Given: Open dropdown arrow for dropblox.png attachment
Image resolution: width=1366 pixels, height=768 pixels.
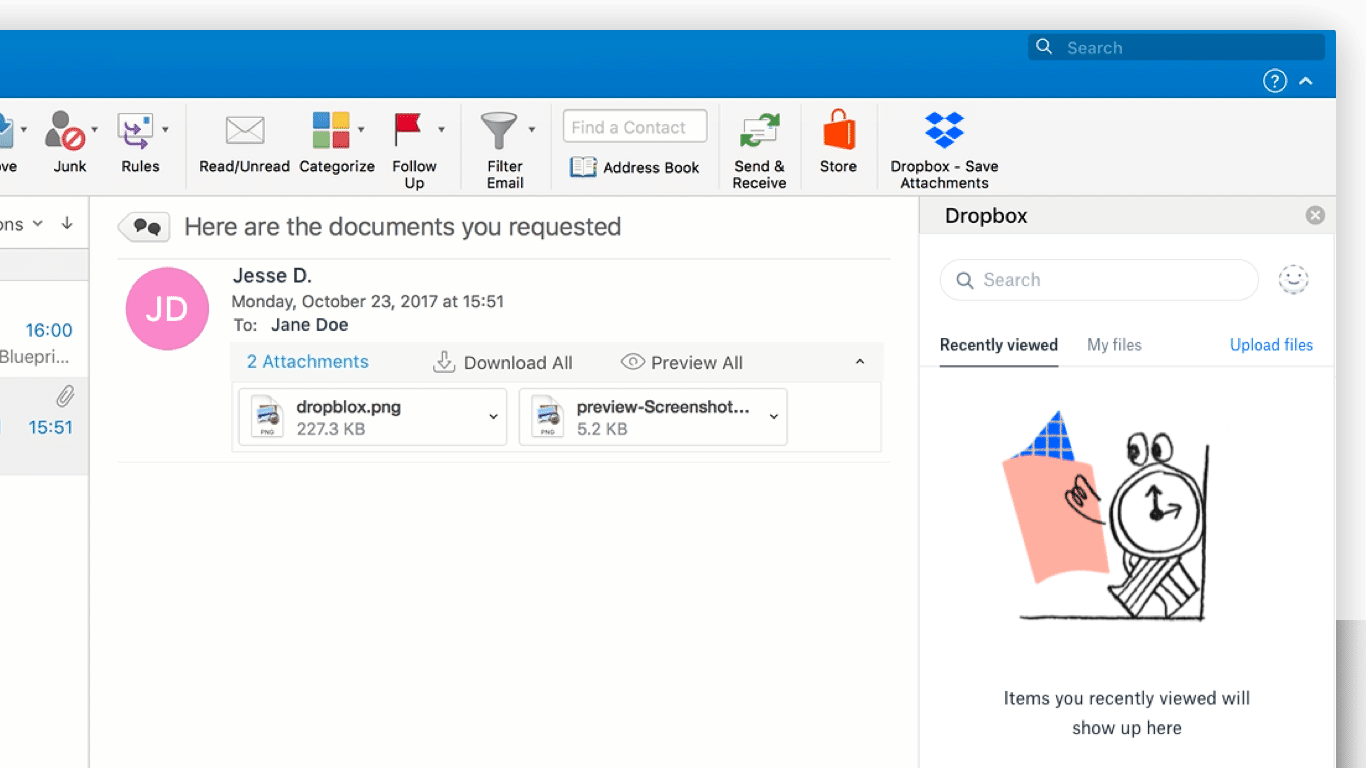Looking at the screenshot, I should [x=493, y=417].
